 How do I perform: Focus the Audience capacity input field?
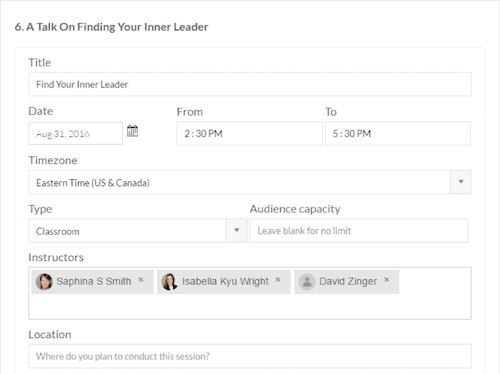click(x=359, y=230)
